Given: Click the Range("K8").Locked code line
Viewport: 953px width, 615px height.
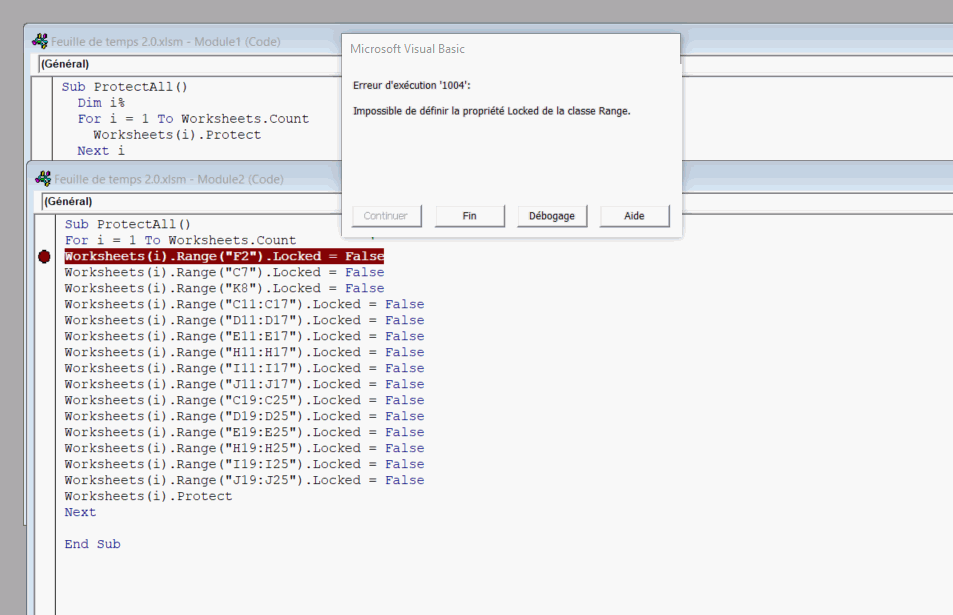Looking at the screenshot, I should (x=224, y=288).
